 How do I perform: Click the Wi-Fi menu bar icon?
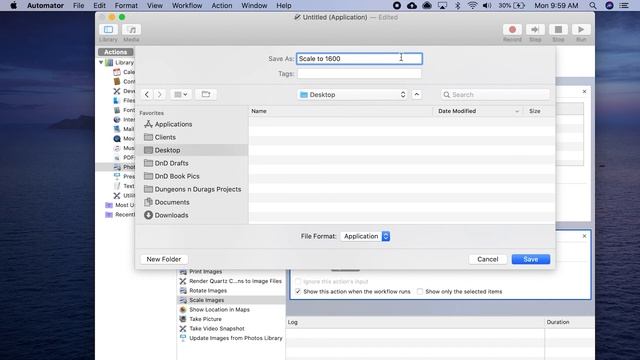pos(472,6)
